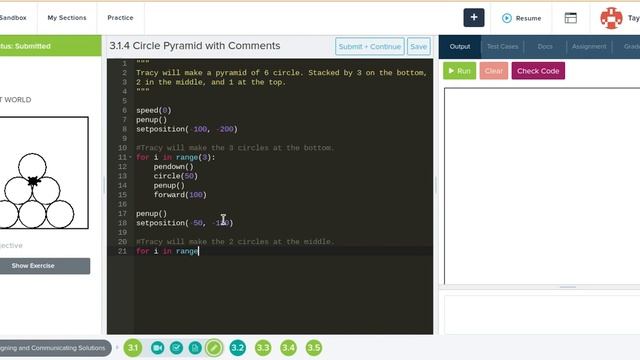Click the Check Code button
The width and height of the screenshot is (640, 360).
pos(538,71)
